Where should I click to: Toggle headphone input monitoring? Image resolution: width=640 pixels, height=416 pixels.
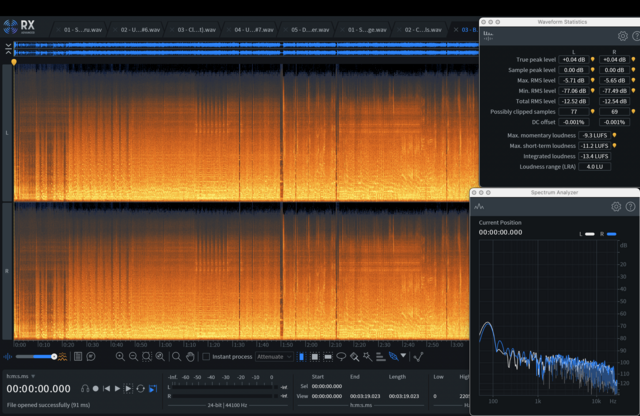(85, 389)
